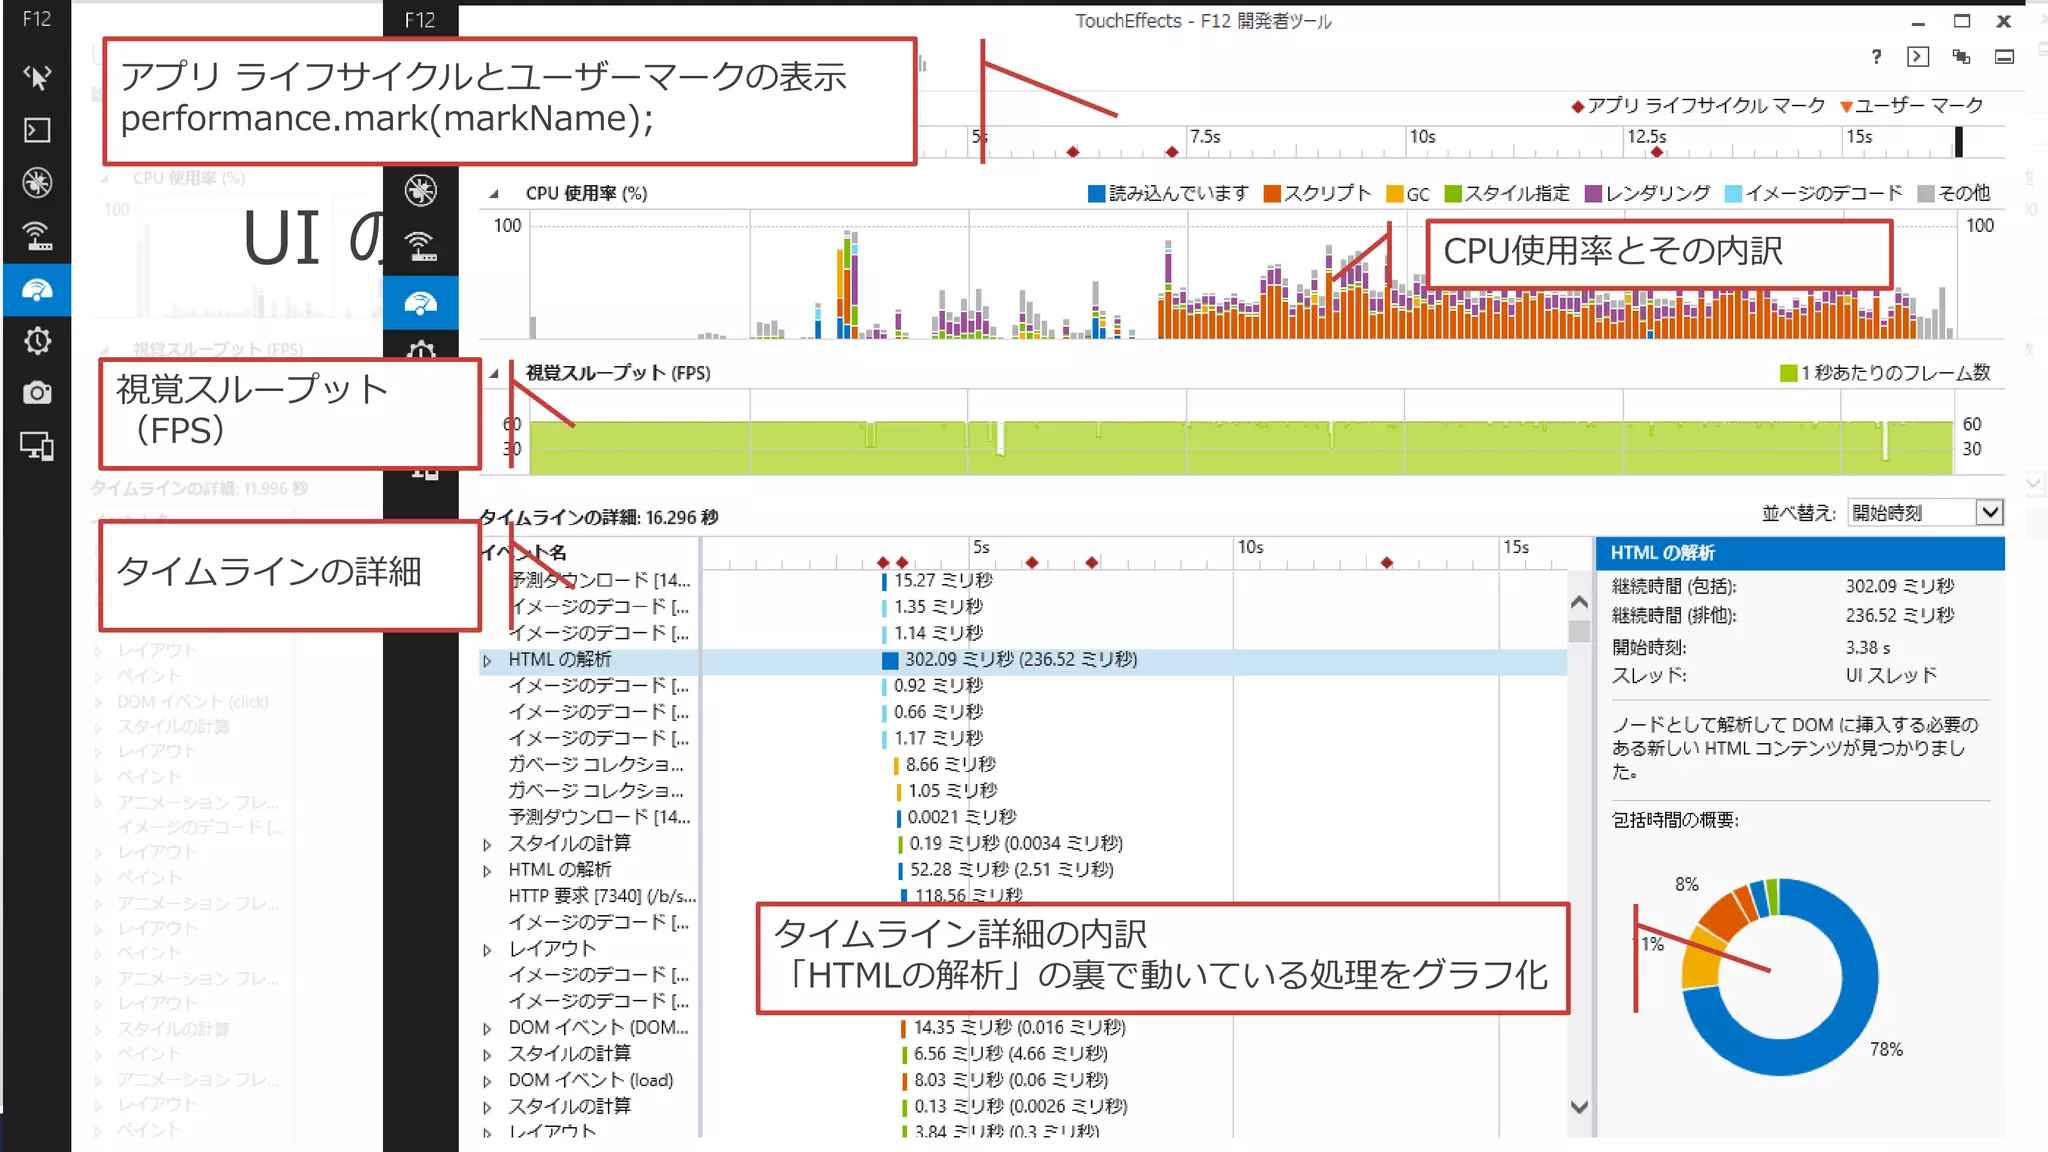Click the F12 label atop the leftmost sidebar
The width and height of the screenshot is (2048, 1152).
37,19
